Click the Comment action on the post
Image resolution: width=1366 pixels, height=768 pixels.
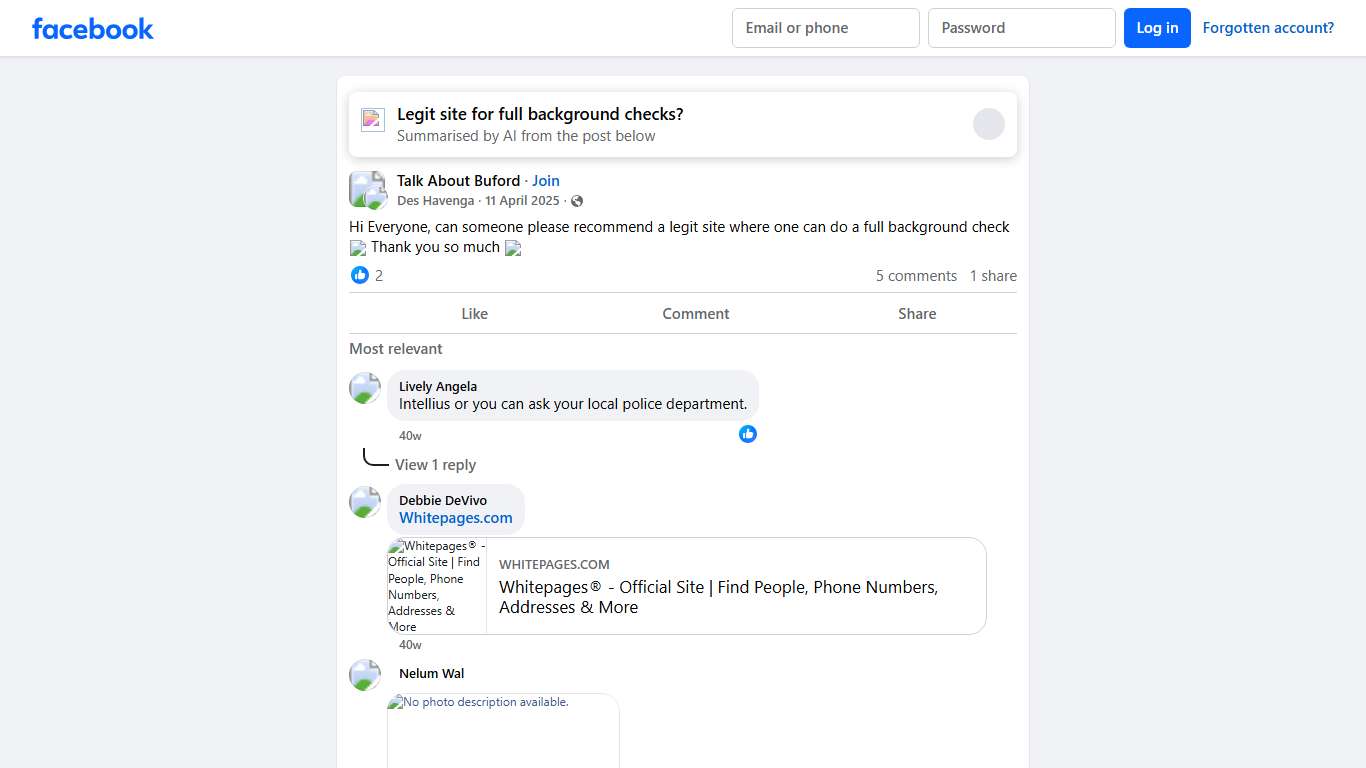pos(696,313)
